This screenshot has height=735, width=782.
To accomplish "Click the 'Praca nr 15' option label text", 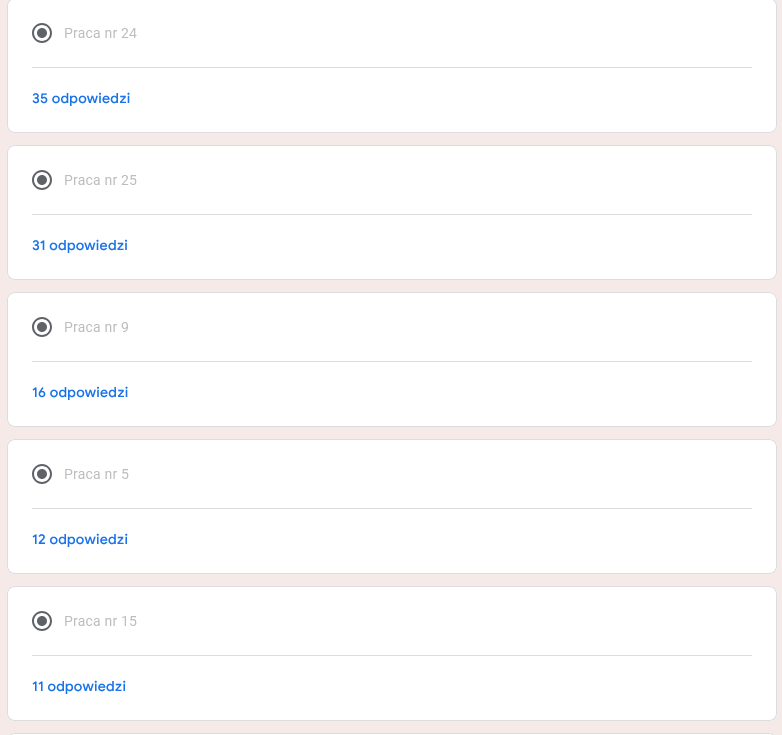I will [100, 621].
